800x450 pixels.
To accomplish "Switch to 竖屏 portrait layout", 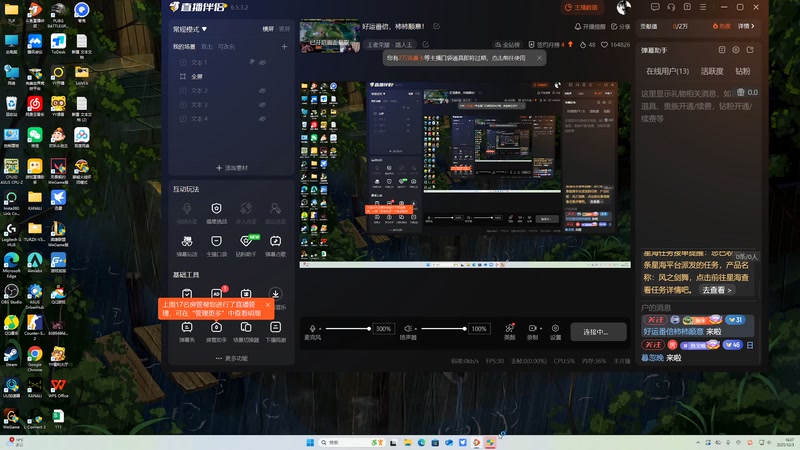I will coord(284,29).
